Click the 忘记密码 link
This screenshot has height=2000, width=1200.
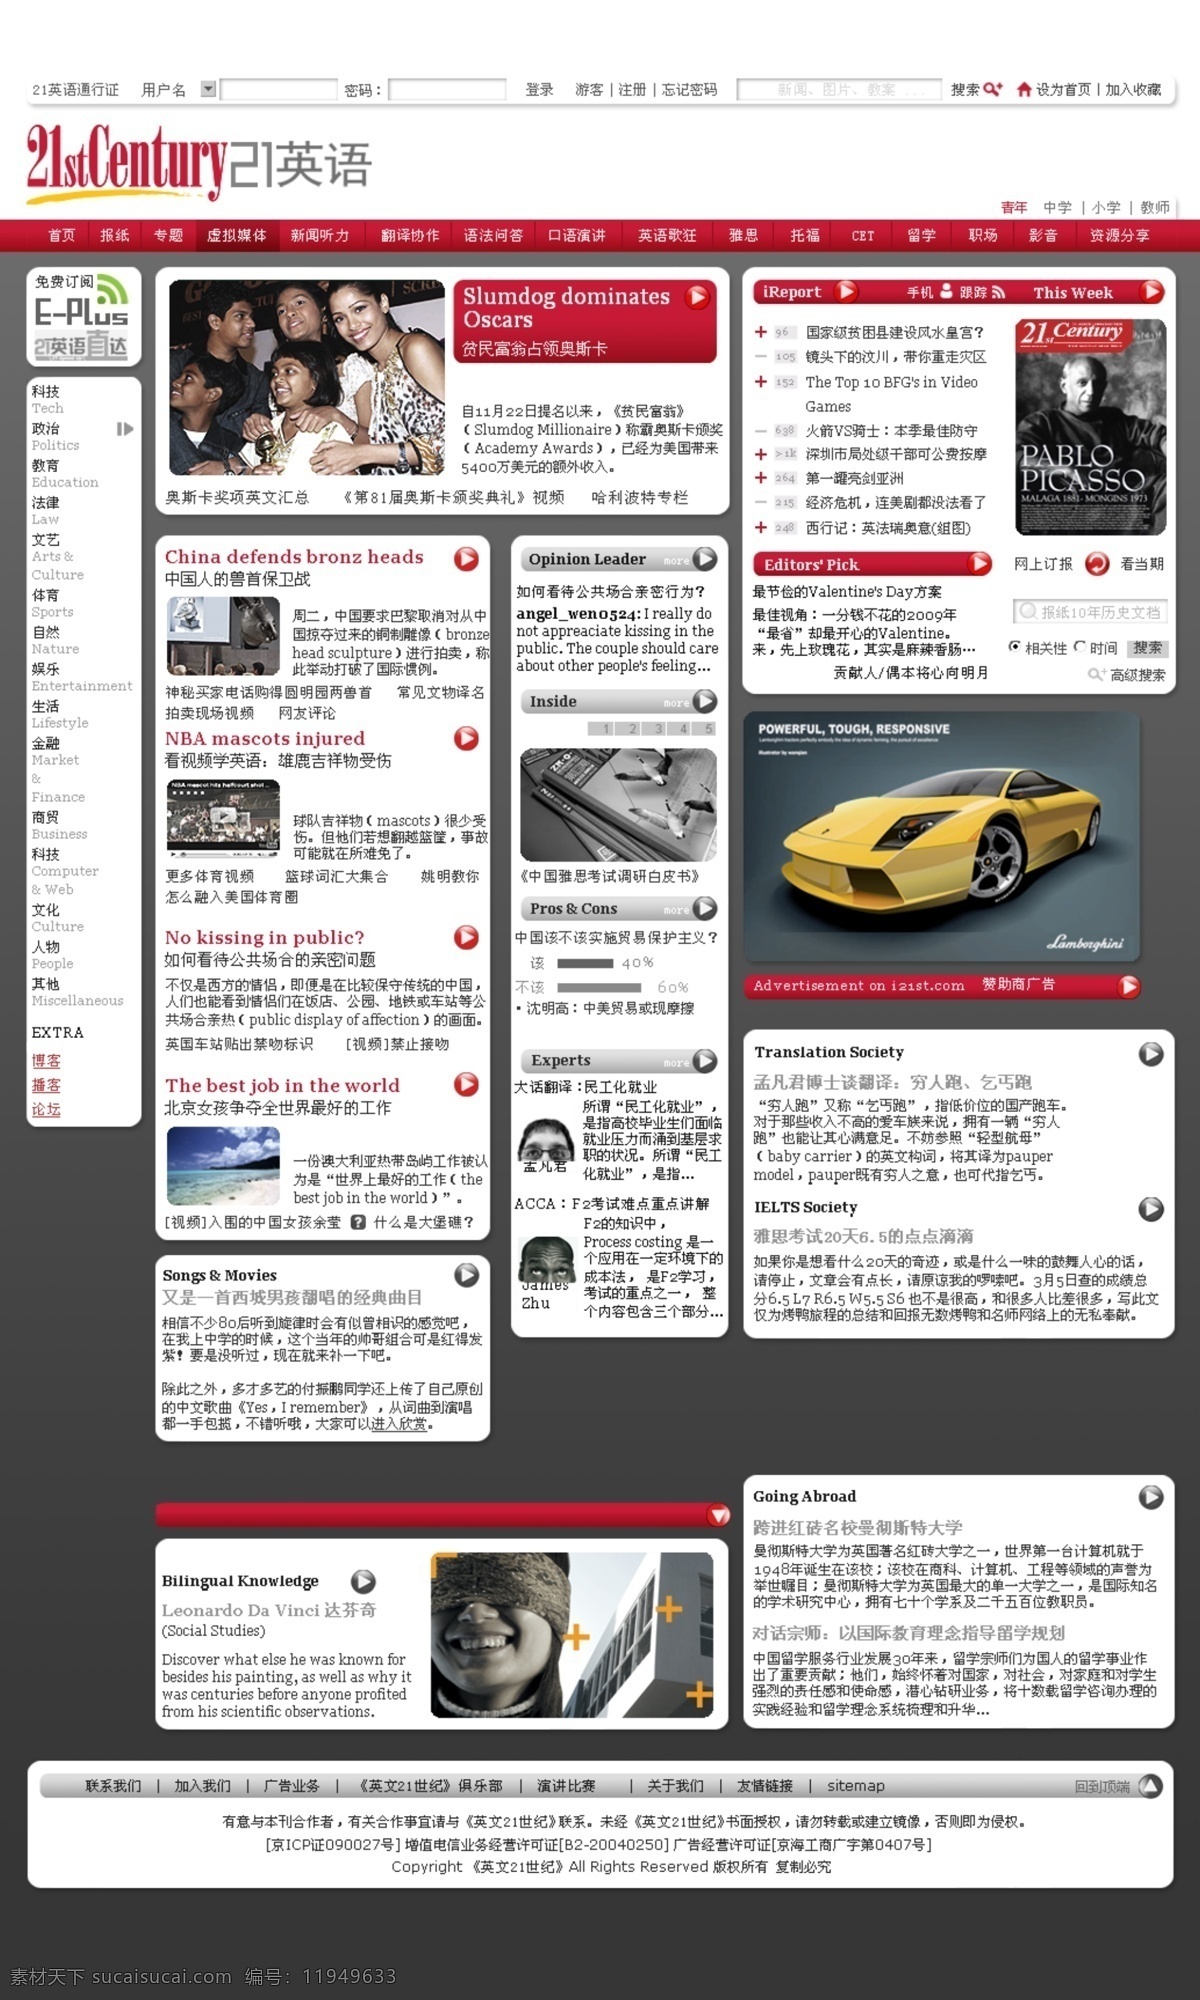pos(690,89)
